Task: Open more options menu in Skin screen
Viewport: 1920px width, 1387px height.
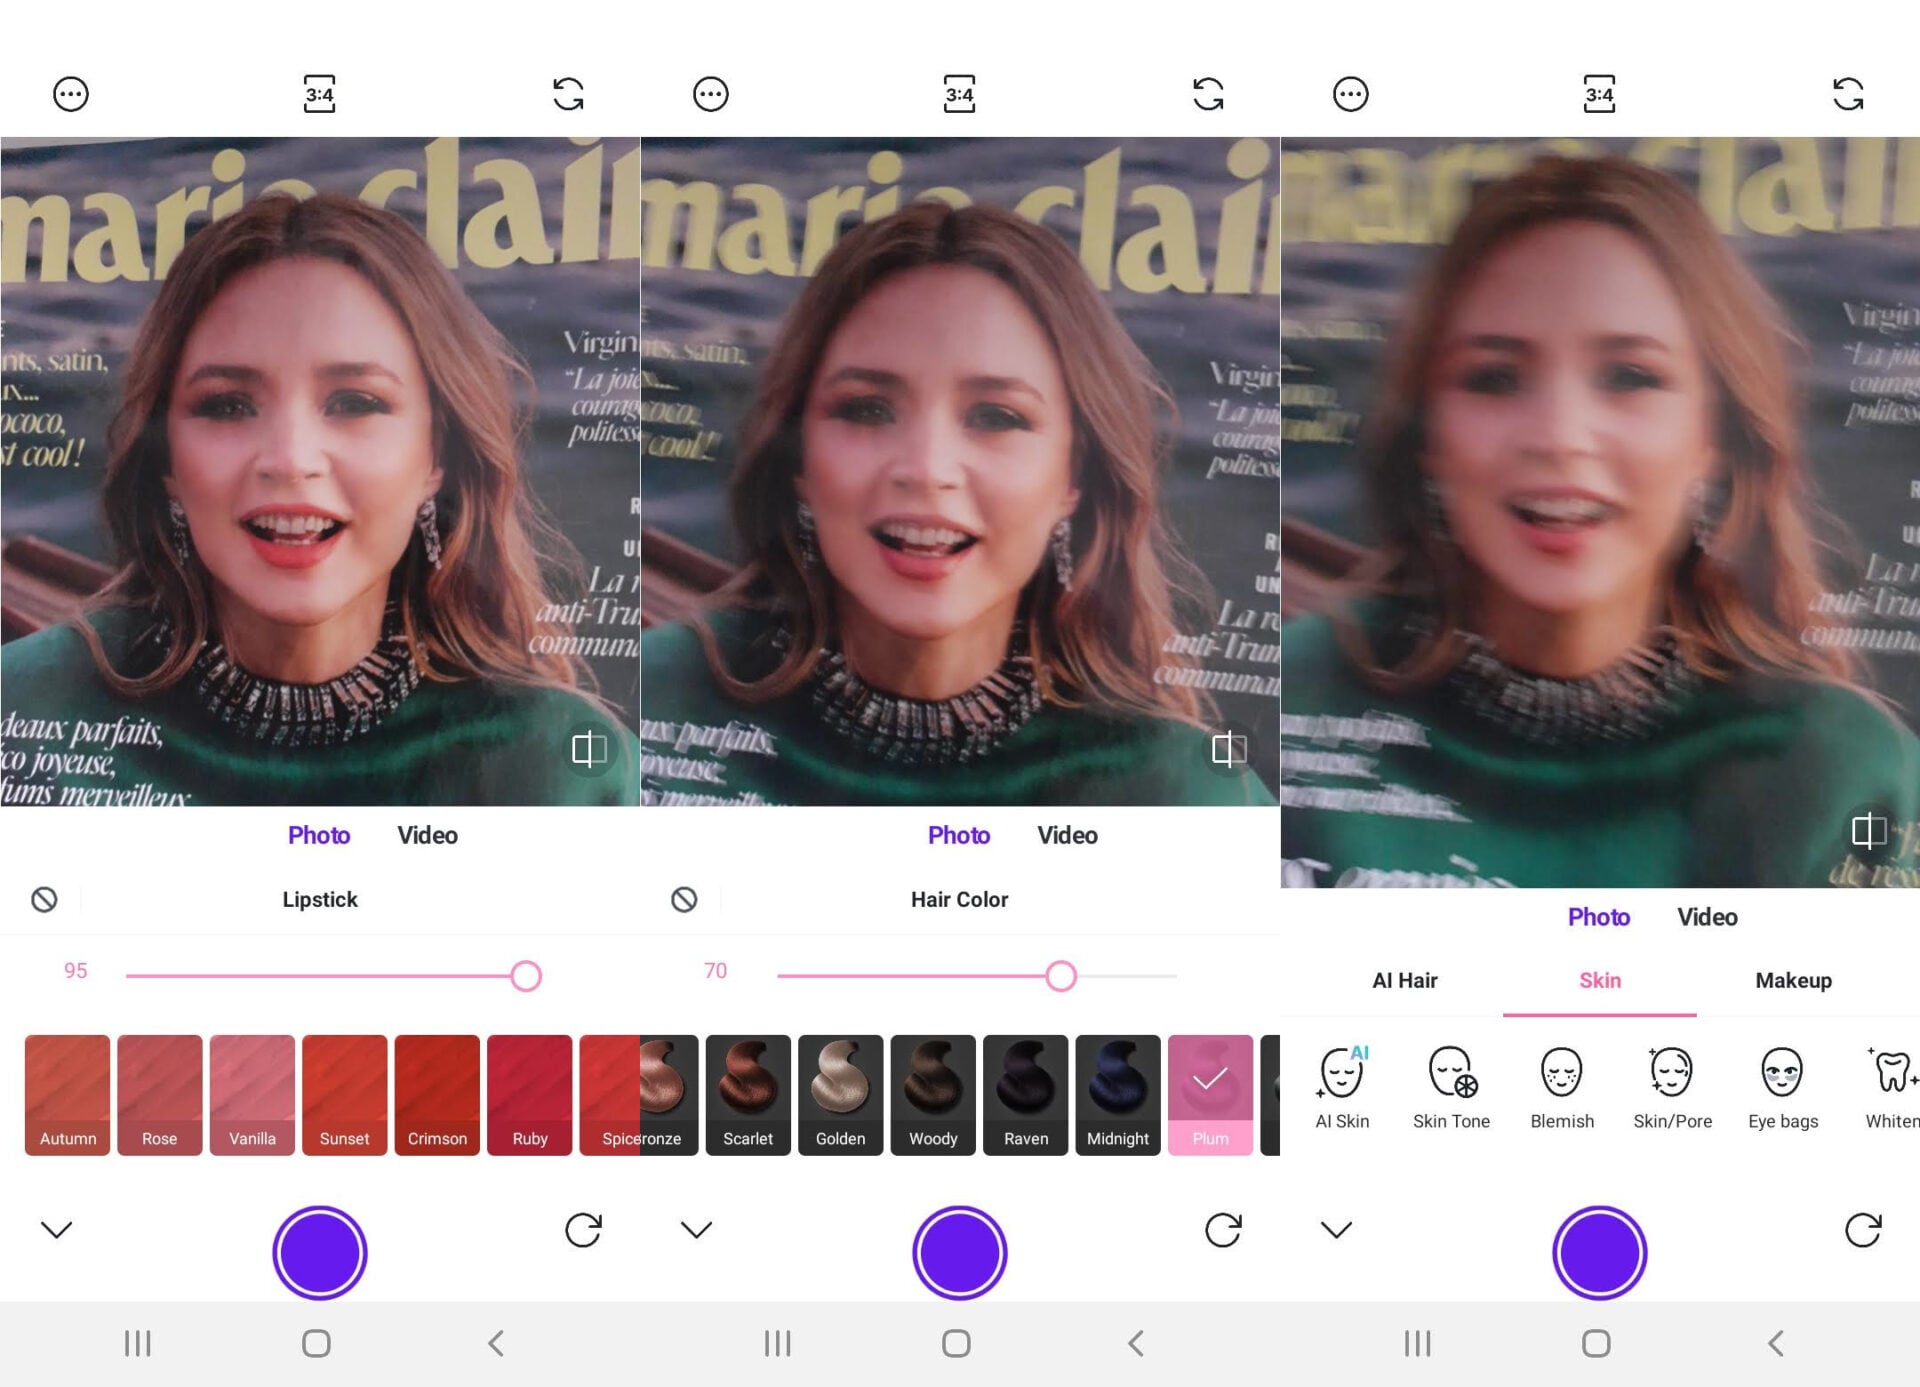Action: (1350, 94)
